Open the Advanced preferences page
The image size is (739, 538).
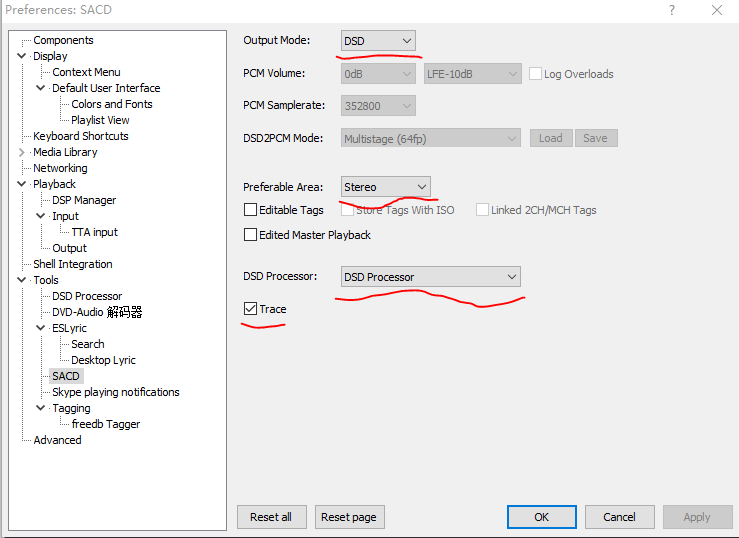click(x=57, y=440)
